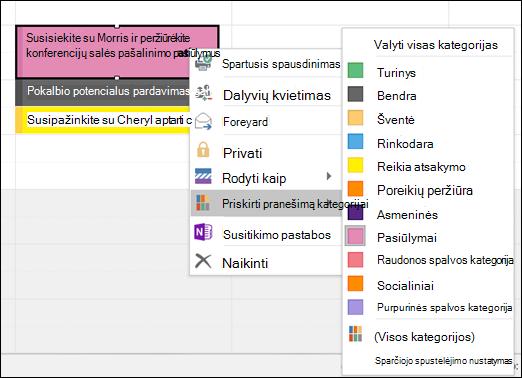Pick the Raudonos spalvos kategorija swatch

click(x=355, y=260)
